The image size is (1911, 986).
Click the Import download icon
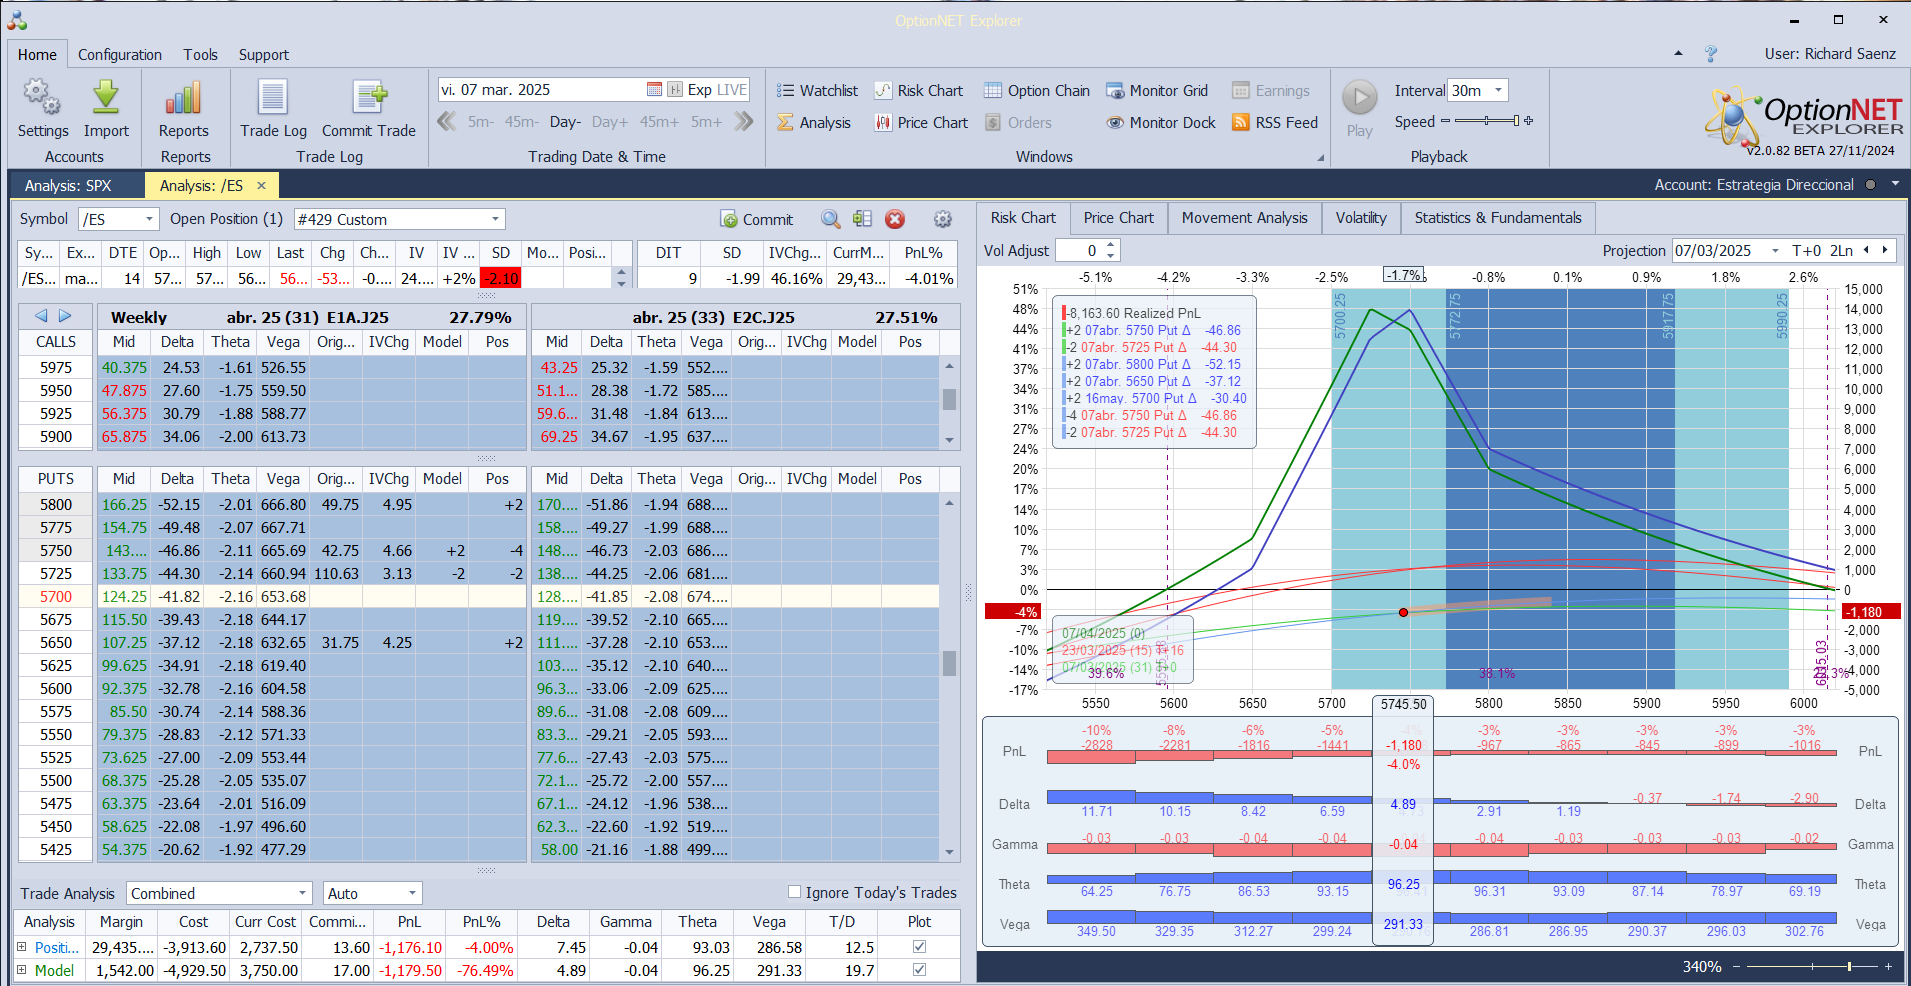pos(106,98)
